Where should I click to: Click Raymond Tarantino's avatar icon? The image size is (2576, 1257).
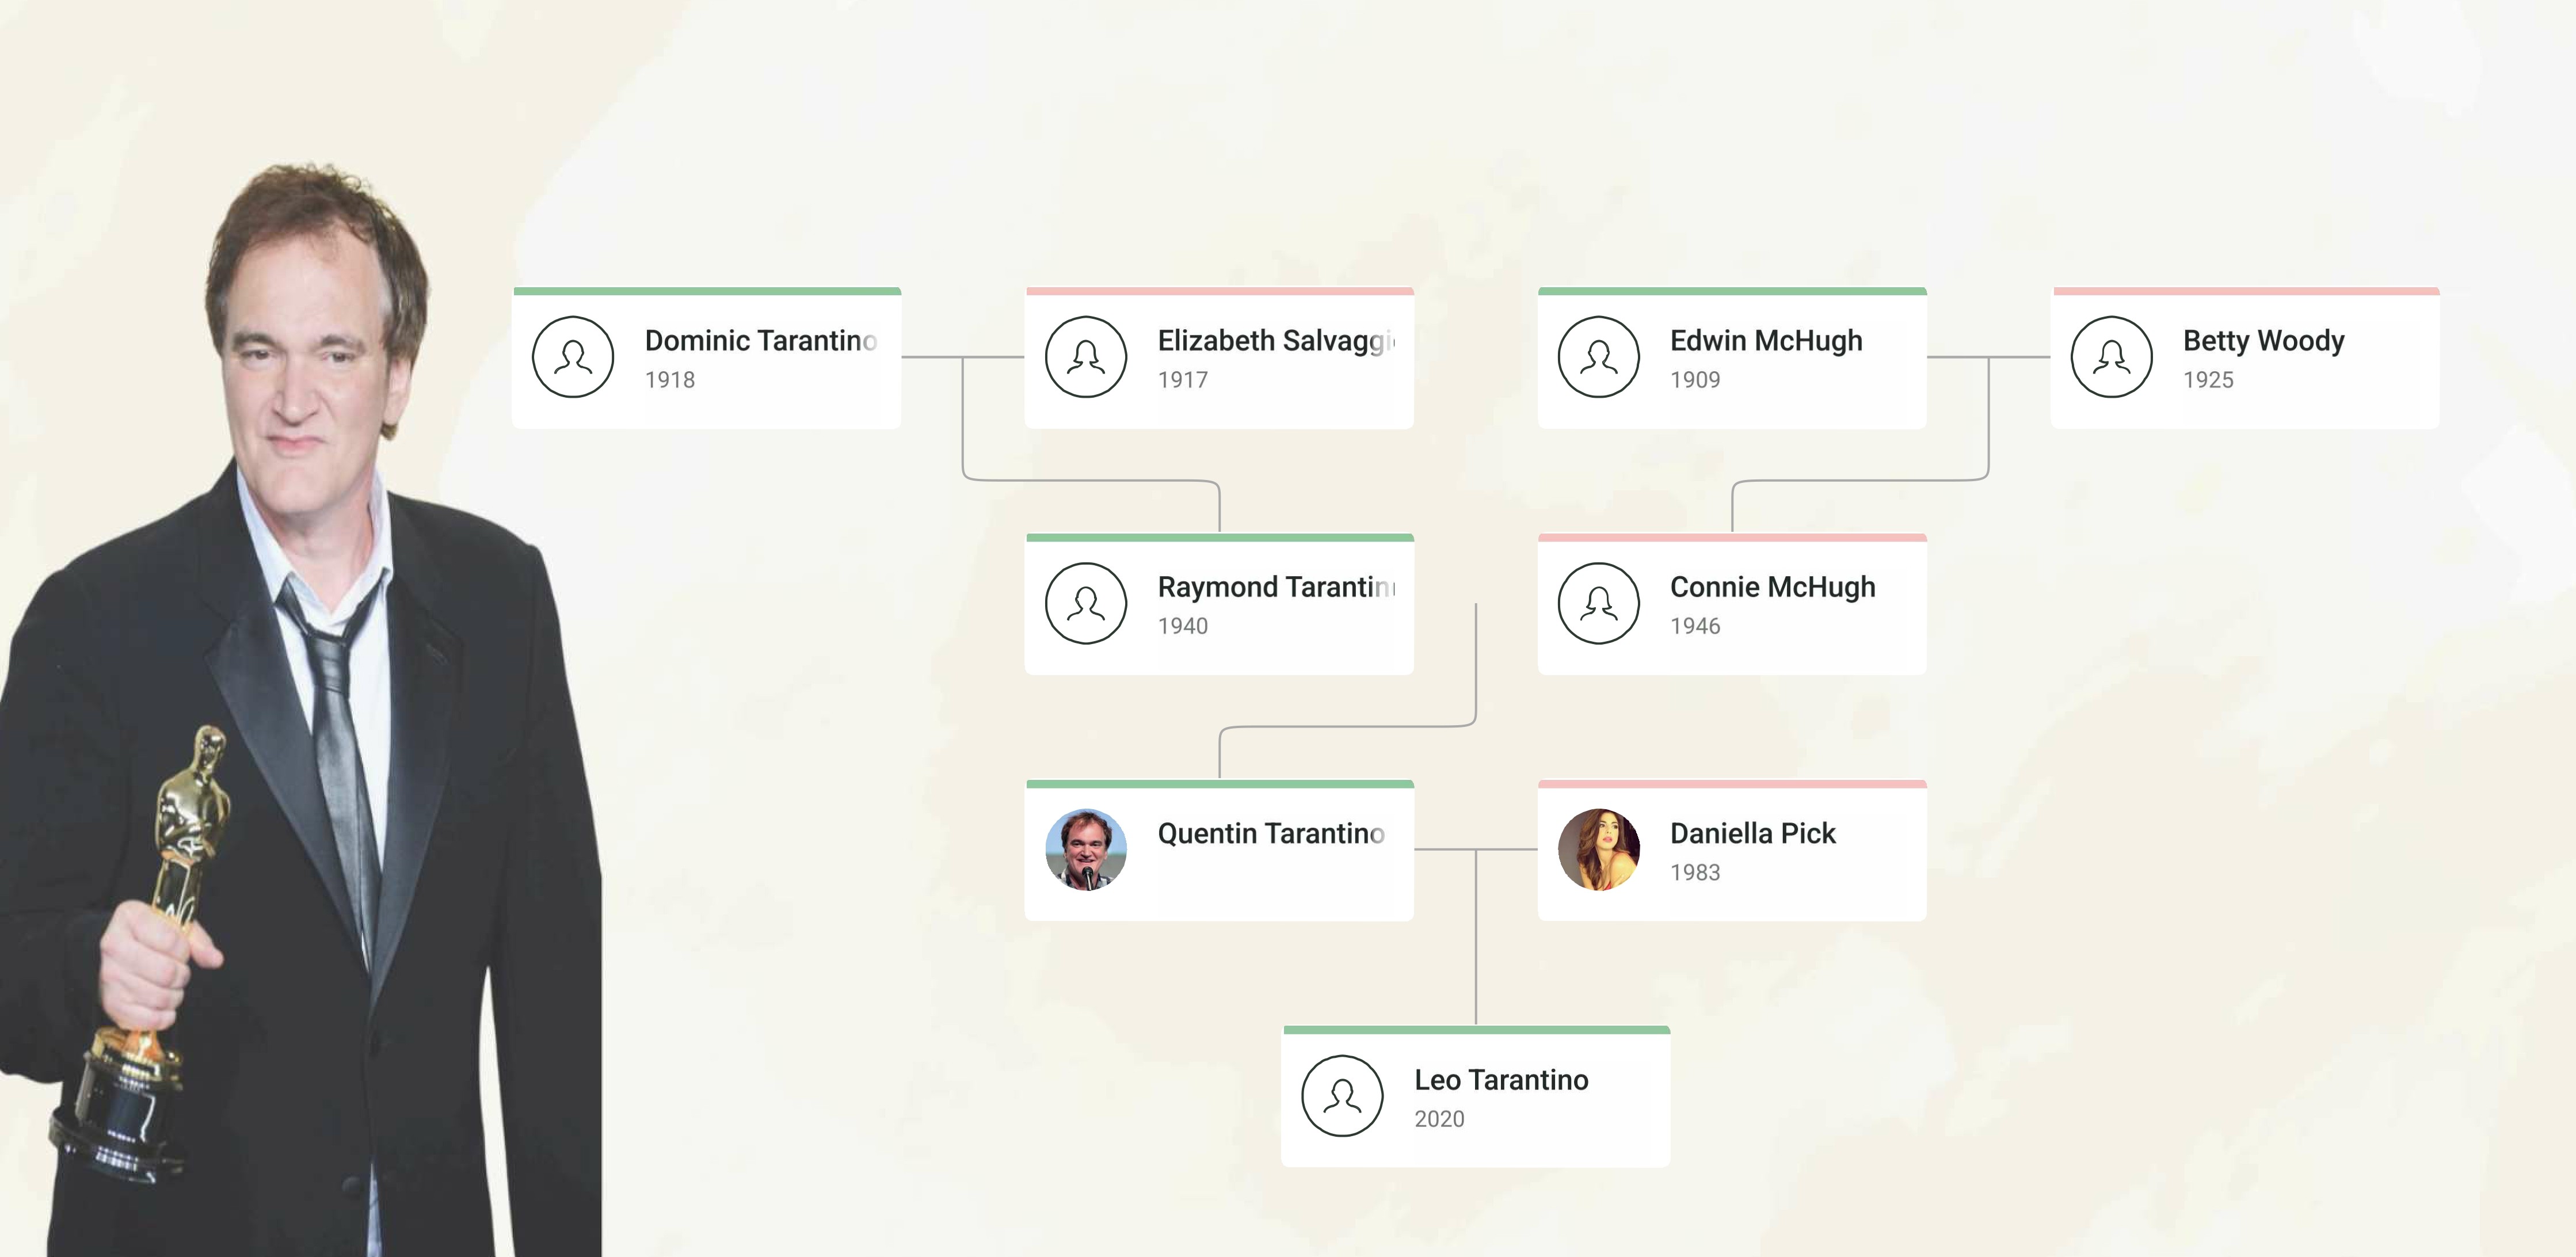click(1086, 603)
